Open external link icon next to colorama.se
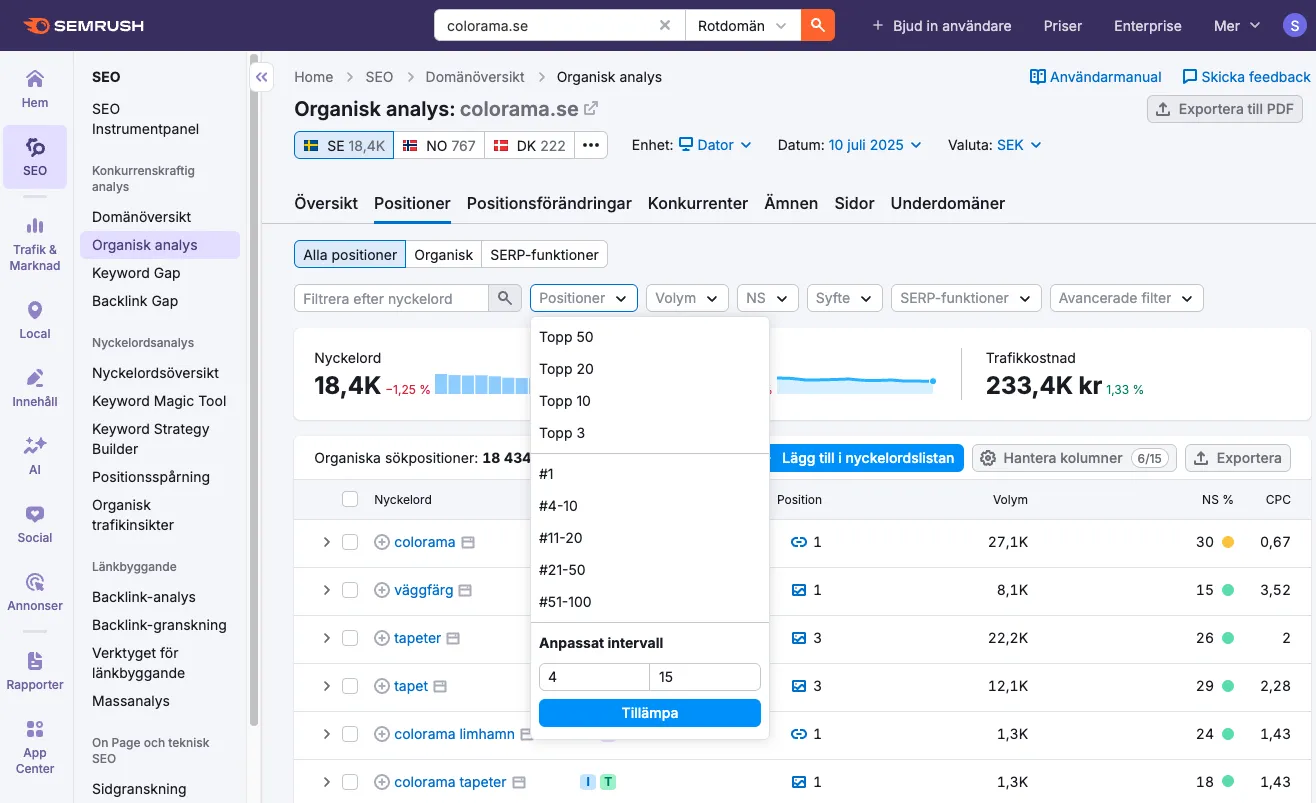This screenshot has height=803, width=1316. coord(591,108)
